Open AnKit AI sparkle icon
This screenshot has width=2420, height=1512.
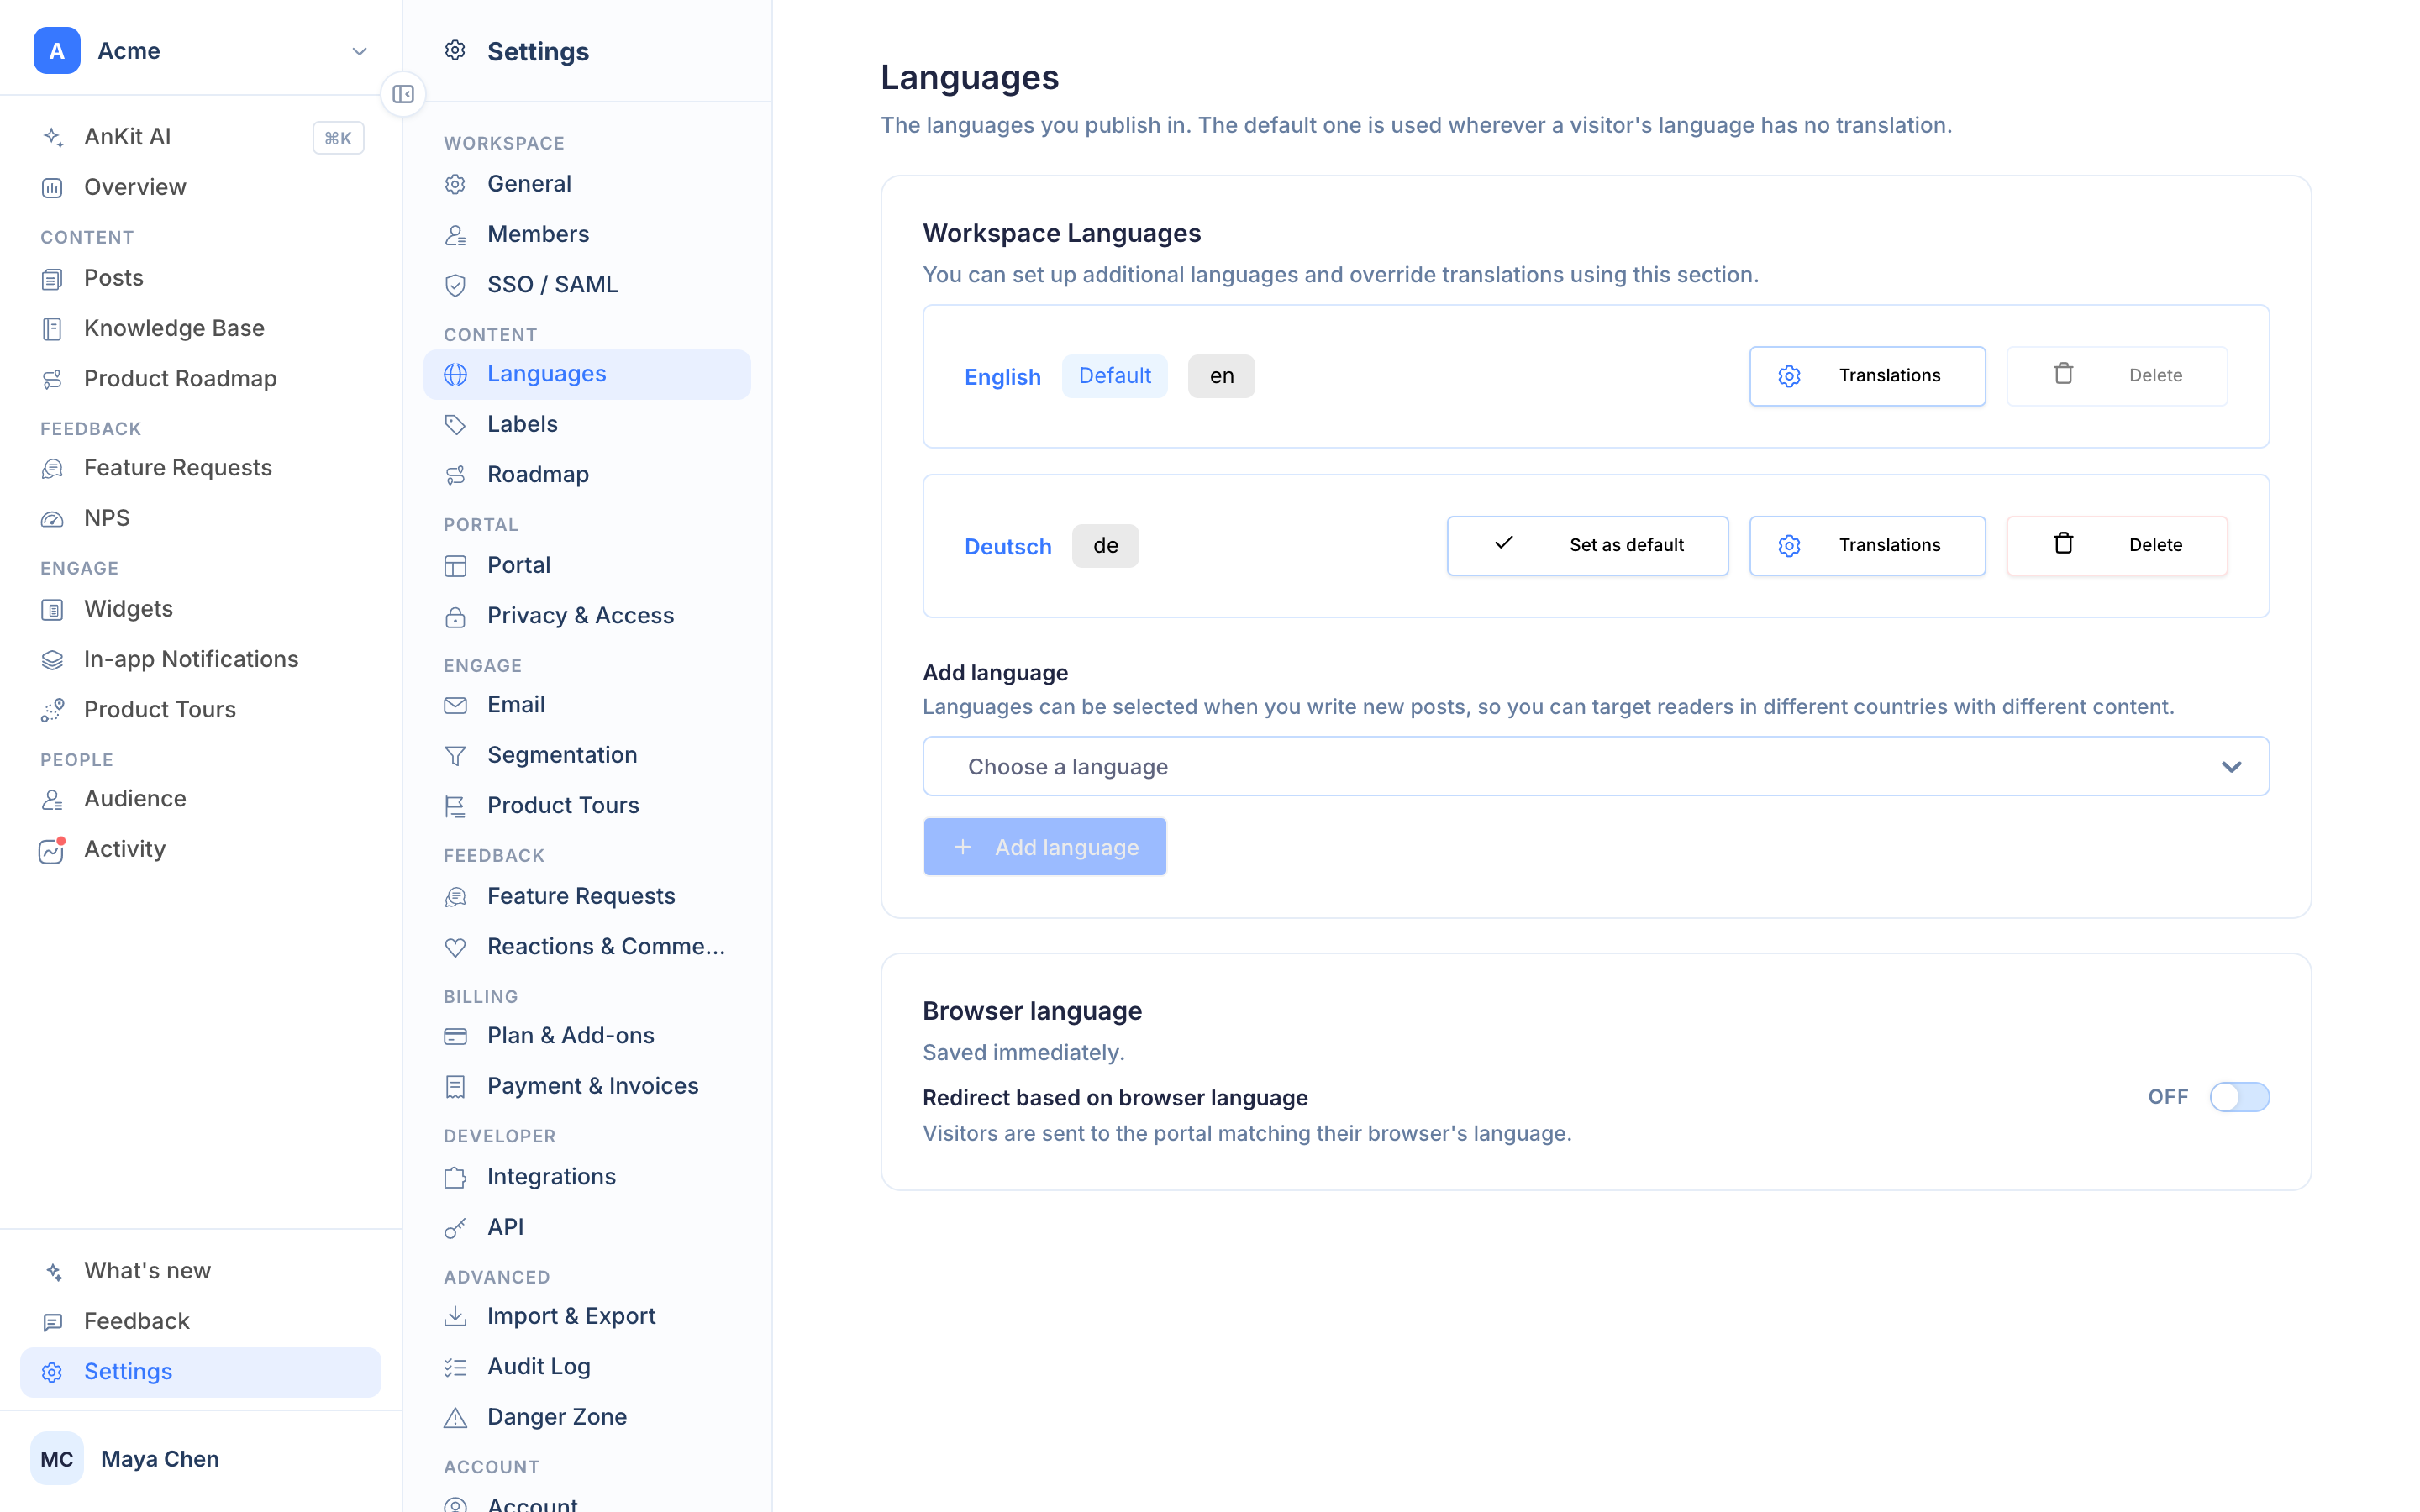pos(53,137)
